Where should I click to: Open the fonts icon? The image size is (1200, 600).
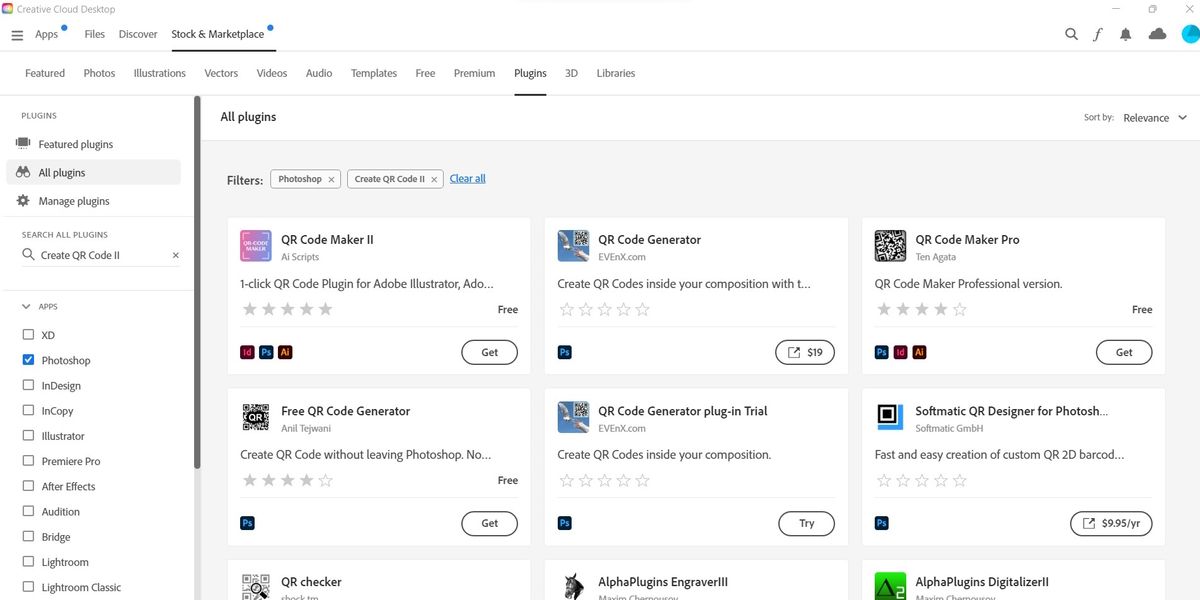coord(1098,34)
